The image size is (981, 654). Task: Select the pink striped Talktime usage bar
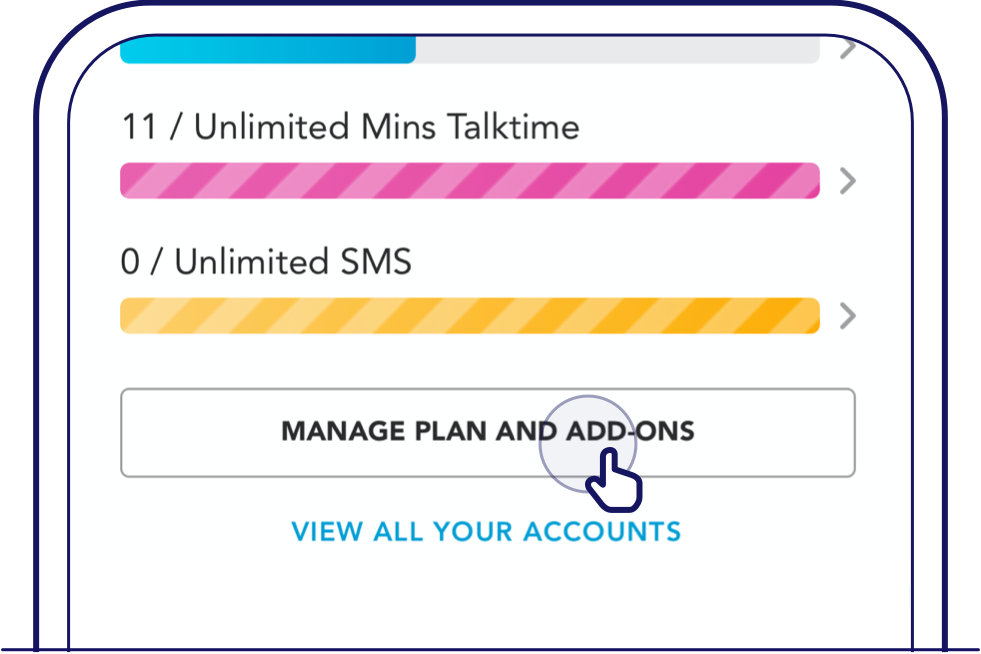point(470,180)
